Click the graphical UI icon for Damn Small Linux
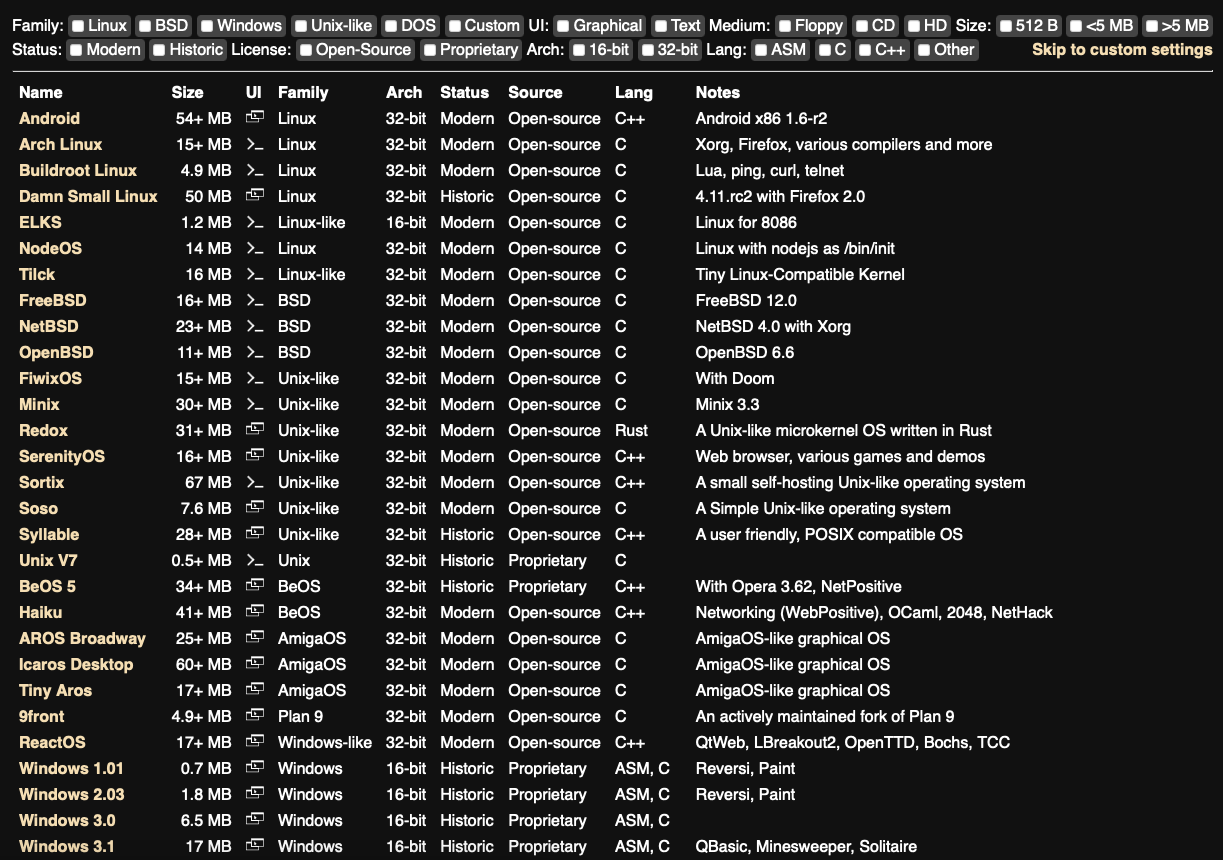Image resolution: width=1223 pixels, height=860 pixels. (255, 196)
